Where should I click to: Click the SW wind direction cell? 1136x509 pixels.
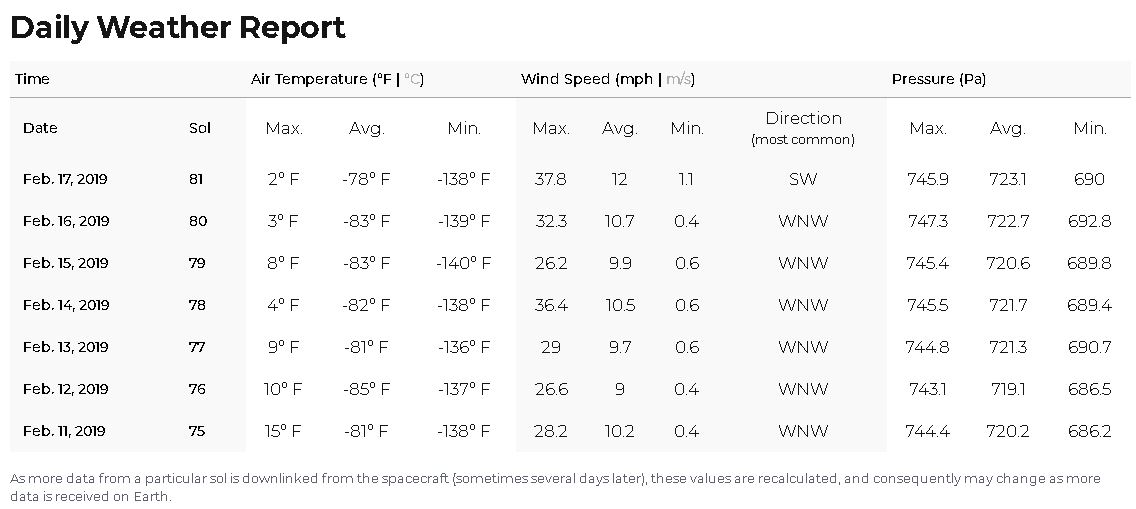pos(802,179)
